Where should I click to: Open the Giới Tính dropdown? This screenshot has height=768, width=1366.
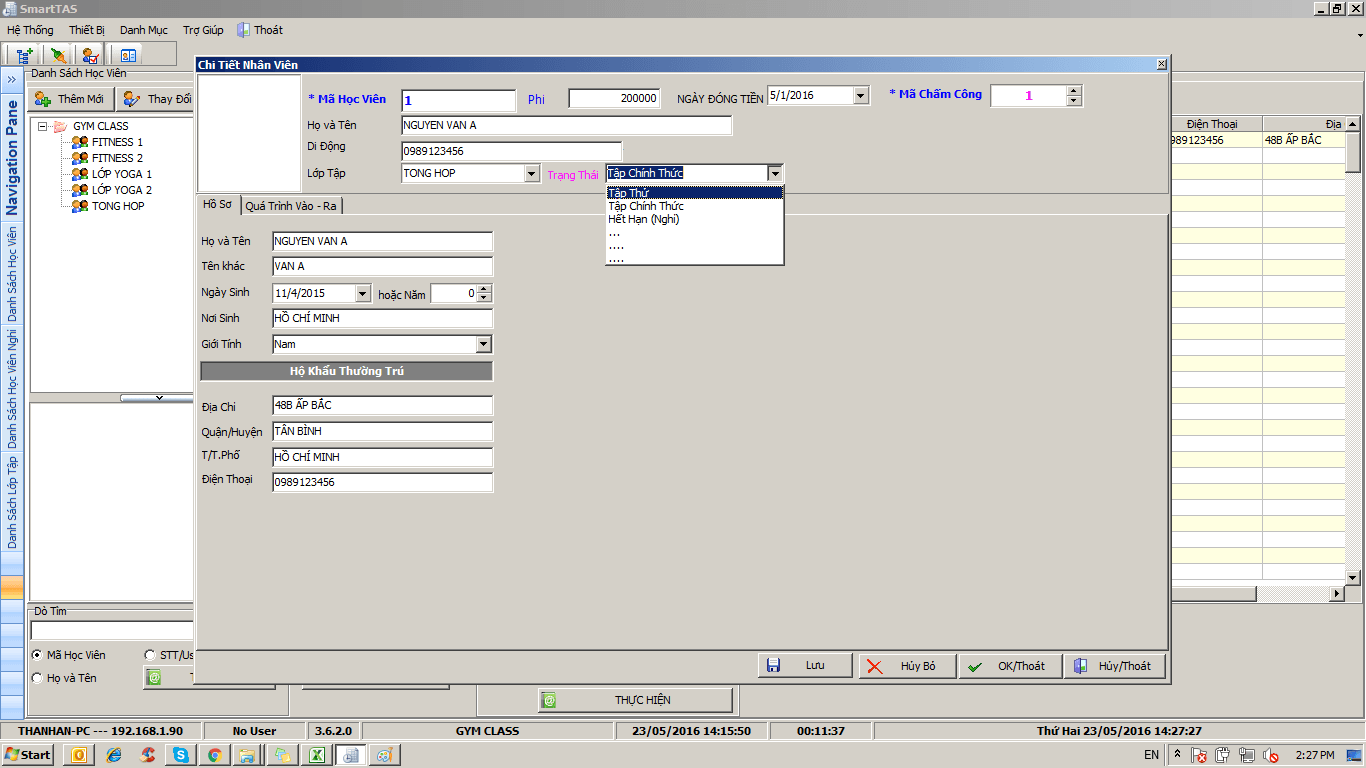(x=483, y=344)
